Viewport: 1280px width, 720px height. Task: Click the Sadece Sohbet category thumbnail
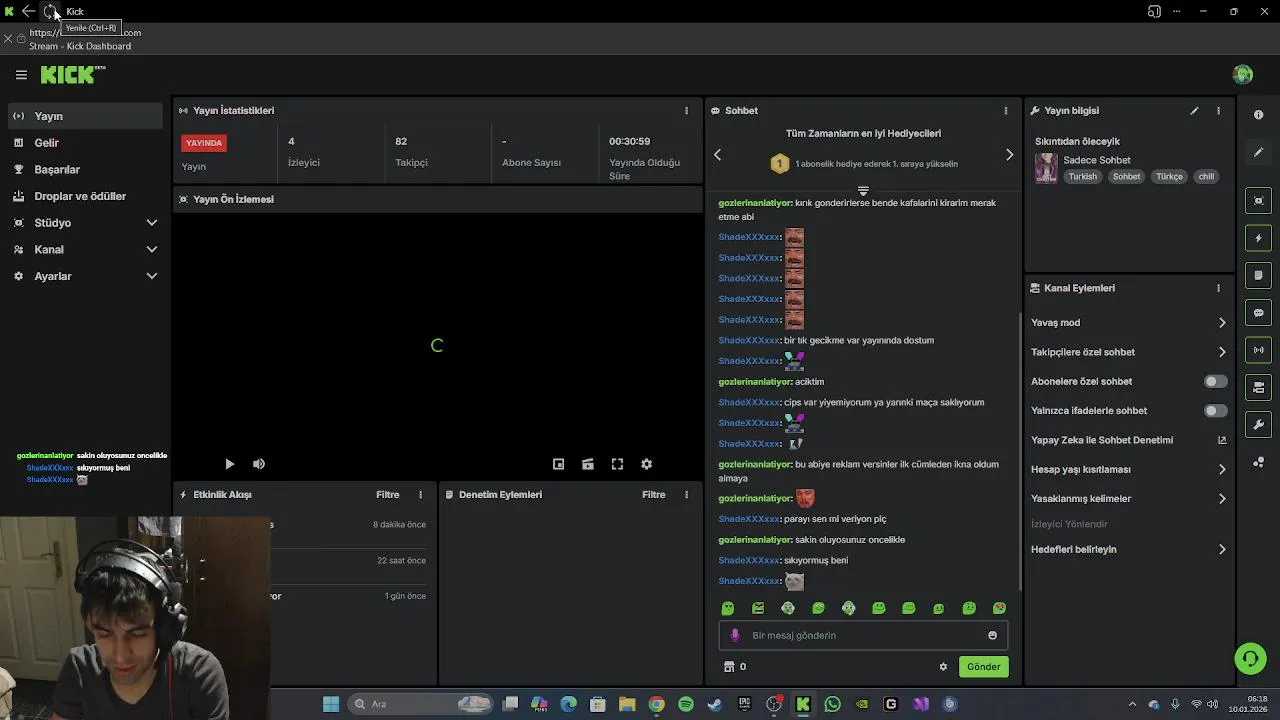pyautogui.click(x=1046, y=168)
